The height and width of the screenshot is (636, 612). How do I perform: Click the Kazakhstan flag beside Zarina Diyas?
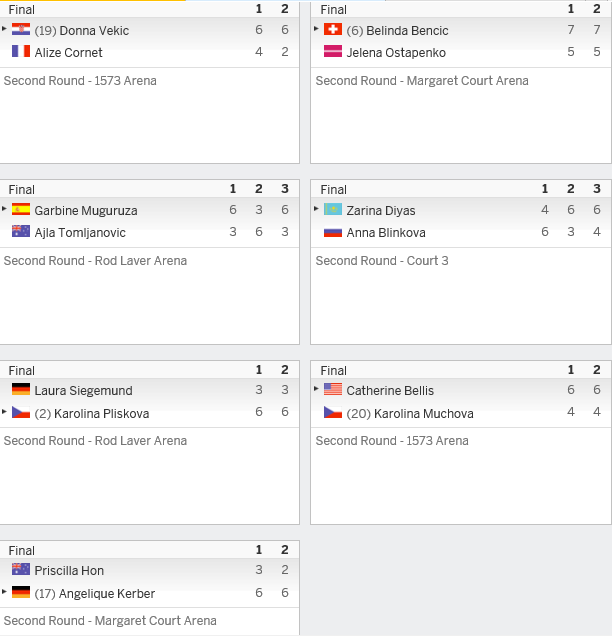coord(333,209)
